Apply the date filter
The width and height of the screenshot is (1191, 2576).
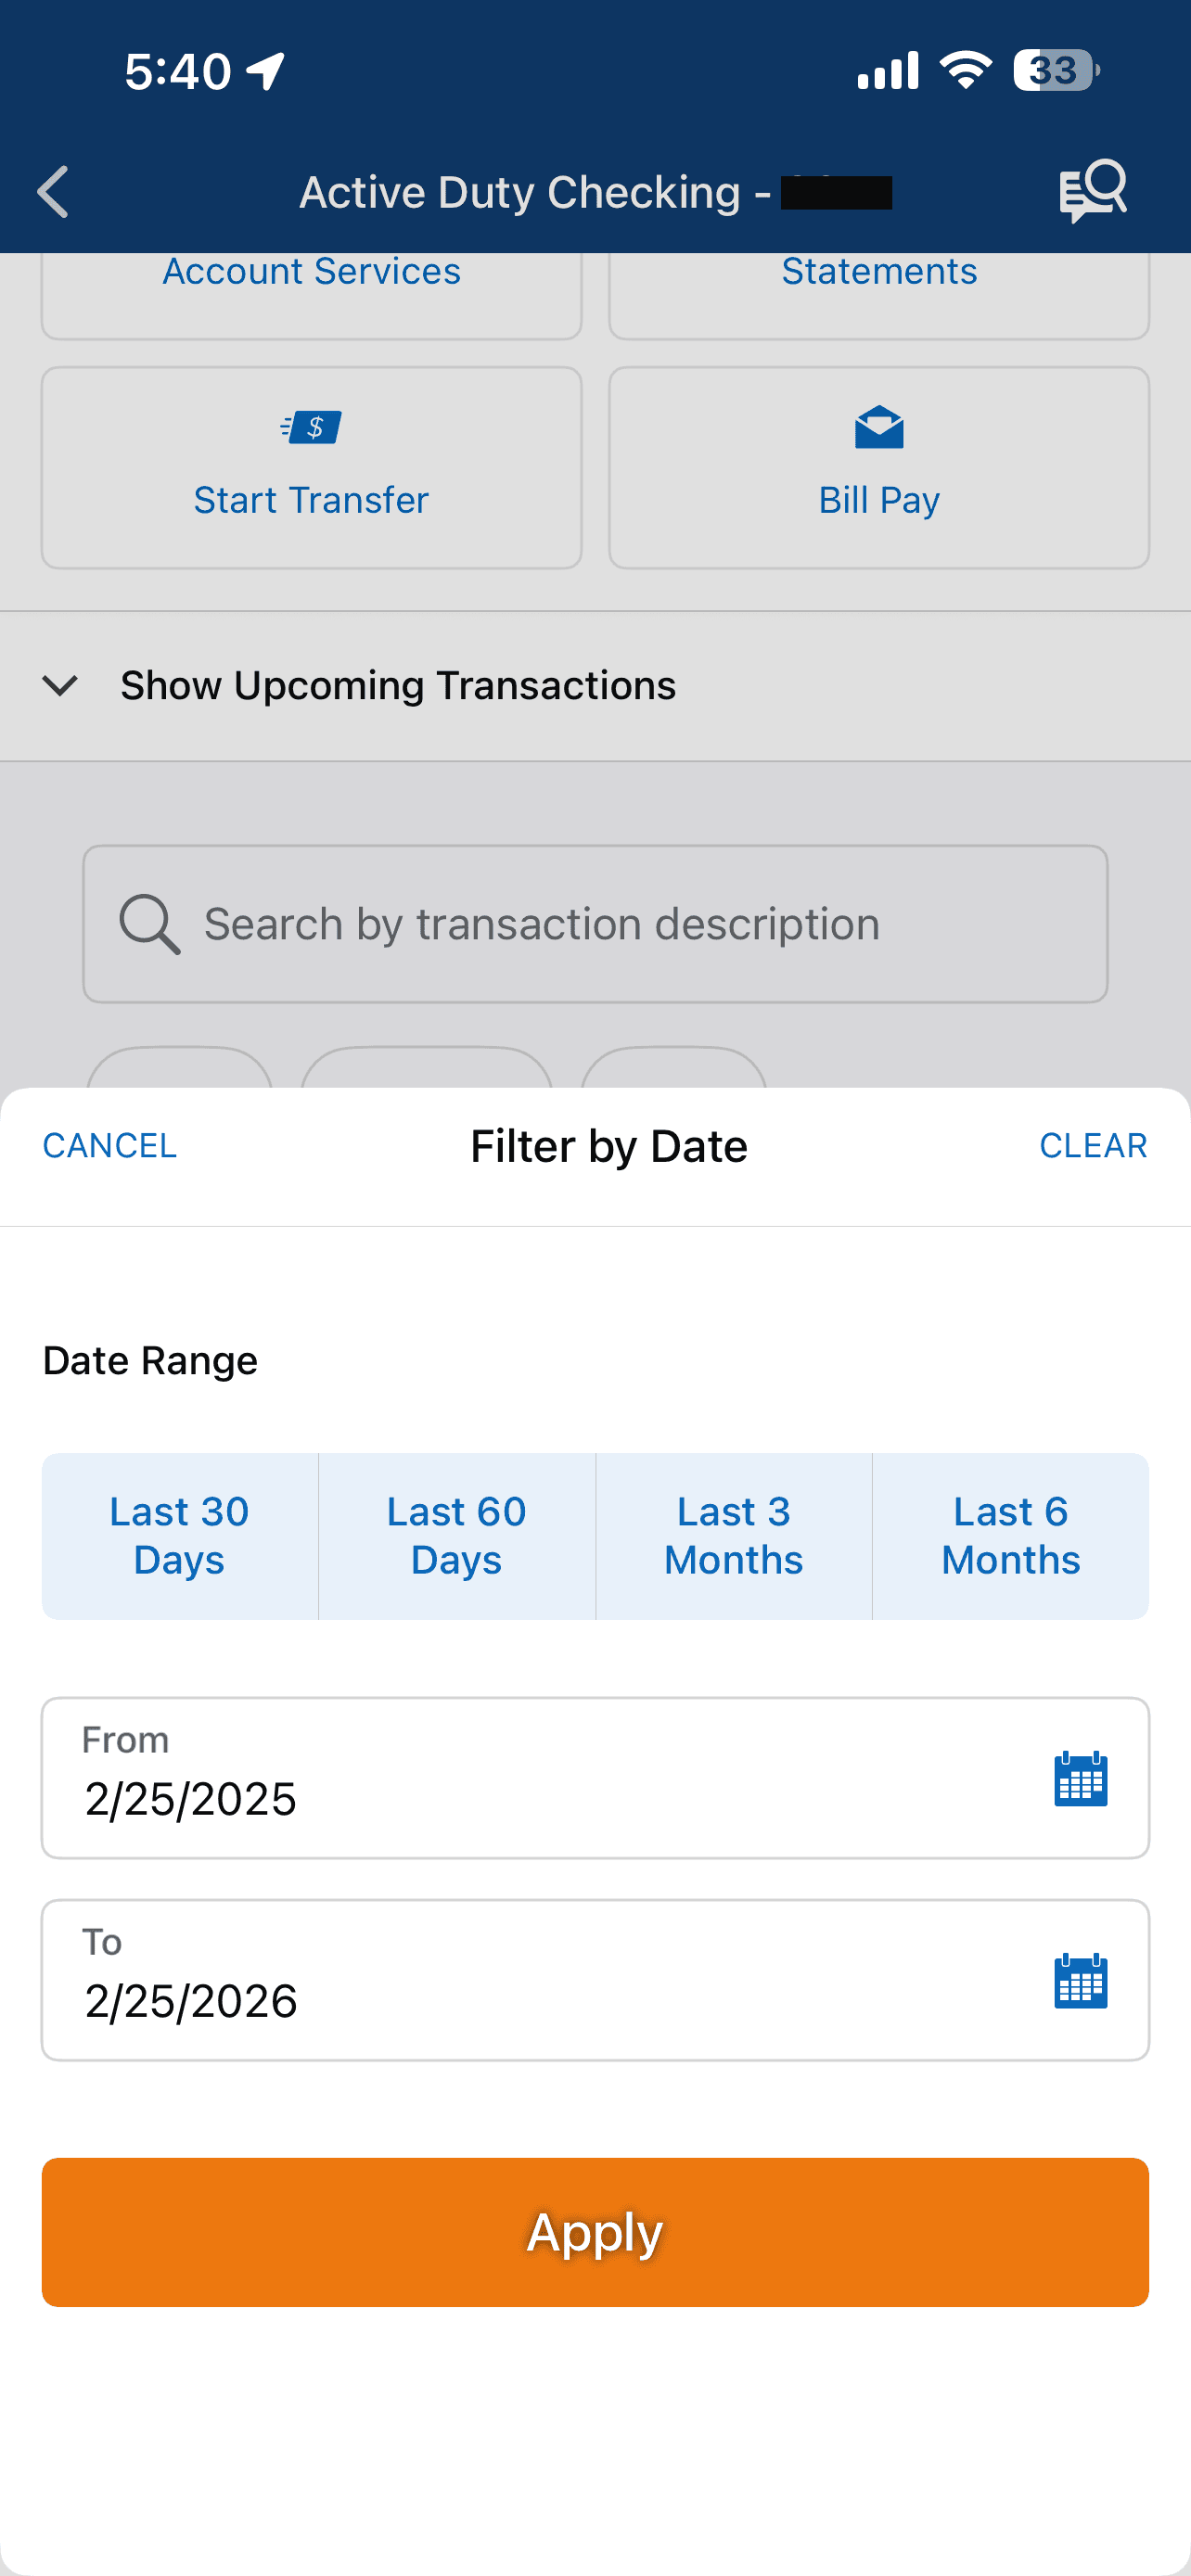(595, 2232)
